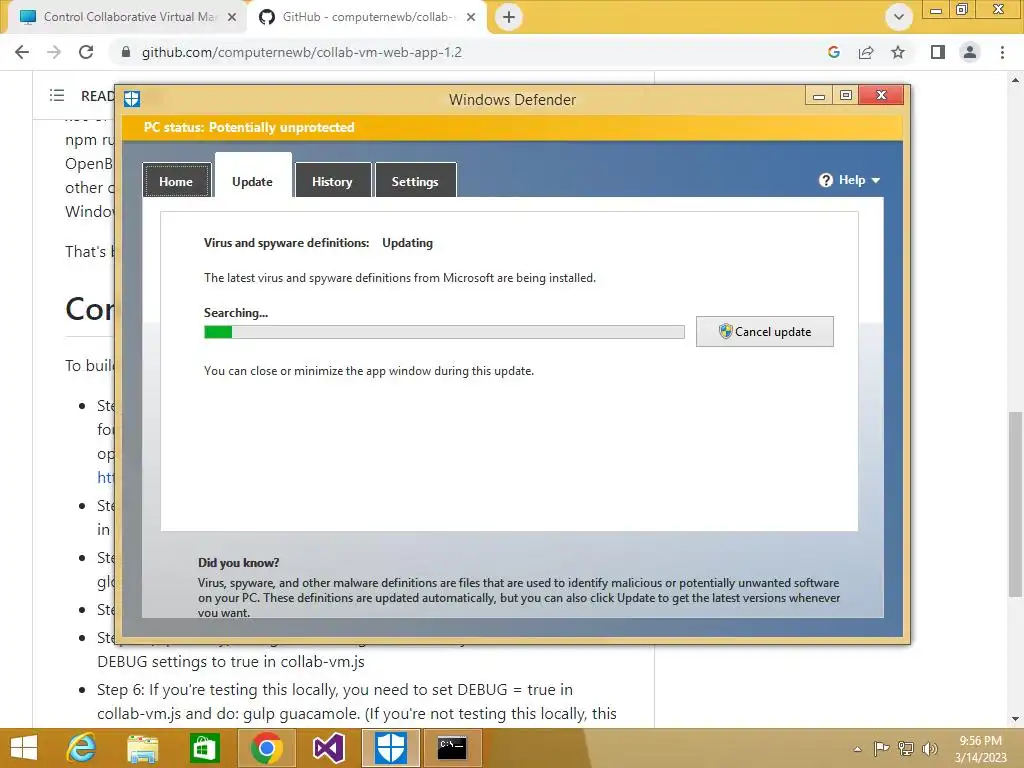1024x768 pixels.
Task: Click 'Virus and spyware definitions:' label
Action: tap(286, 243)
